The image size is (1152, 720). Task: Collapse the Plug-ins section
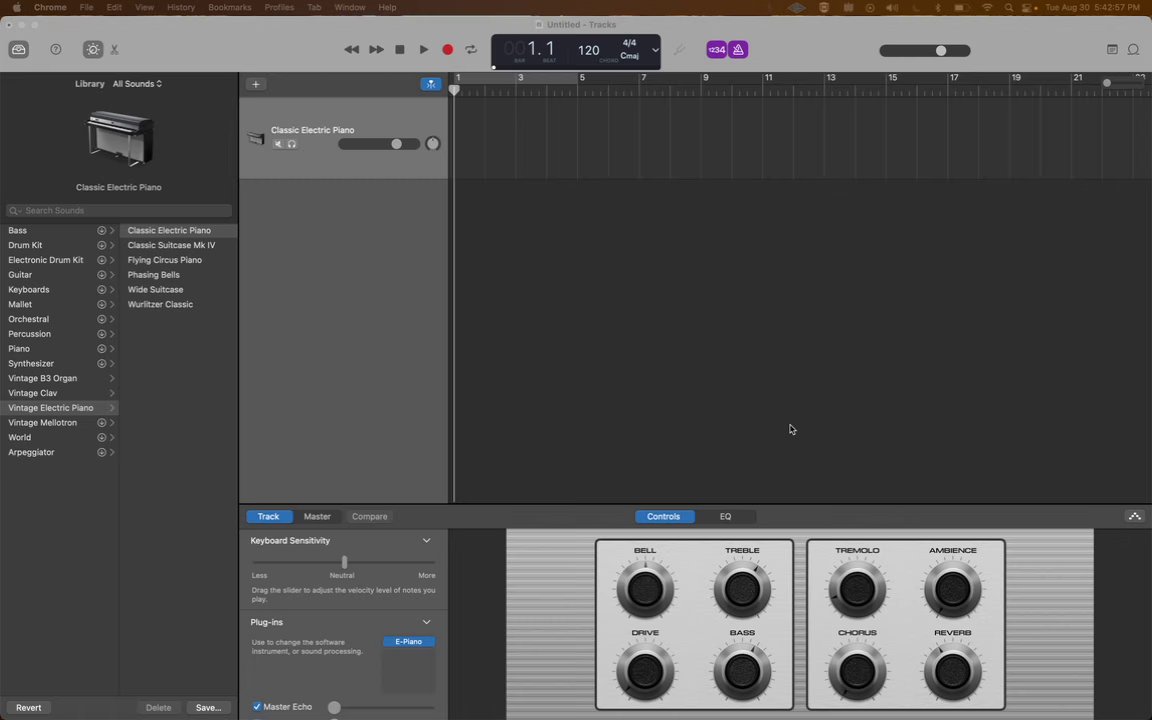(x=426, y=622)
